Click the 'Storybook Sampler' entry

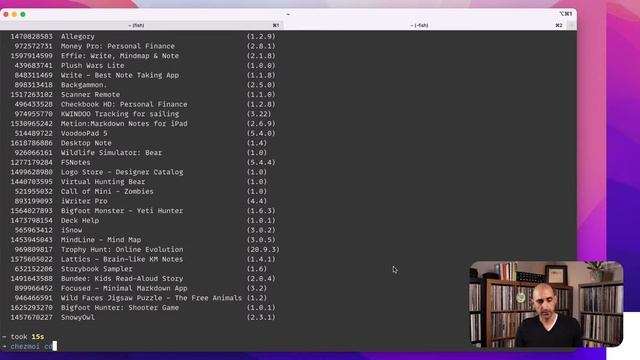97,269
